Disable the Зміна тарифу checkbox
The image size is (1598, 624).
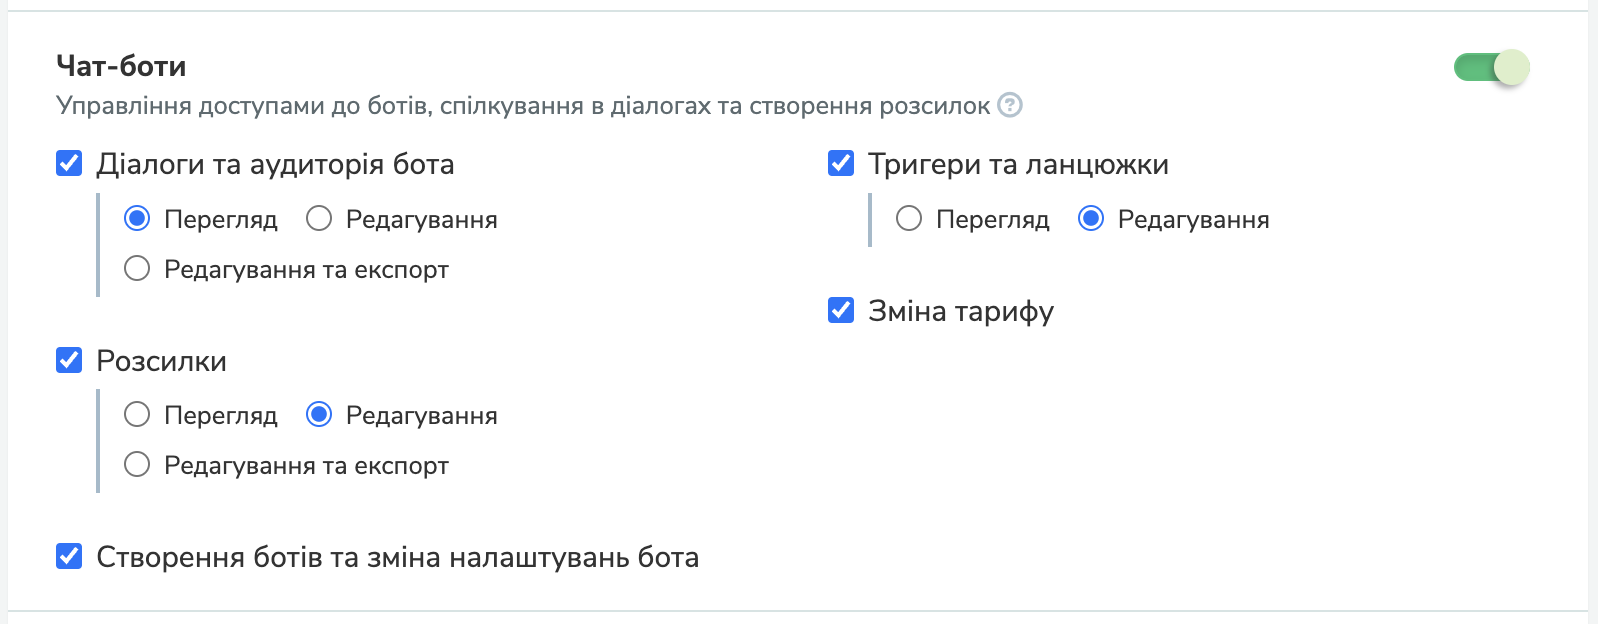point(841,311)
